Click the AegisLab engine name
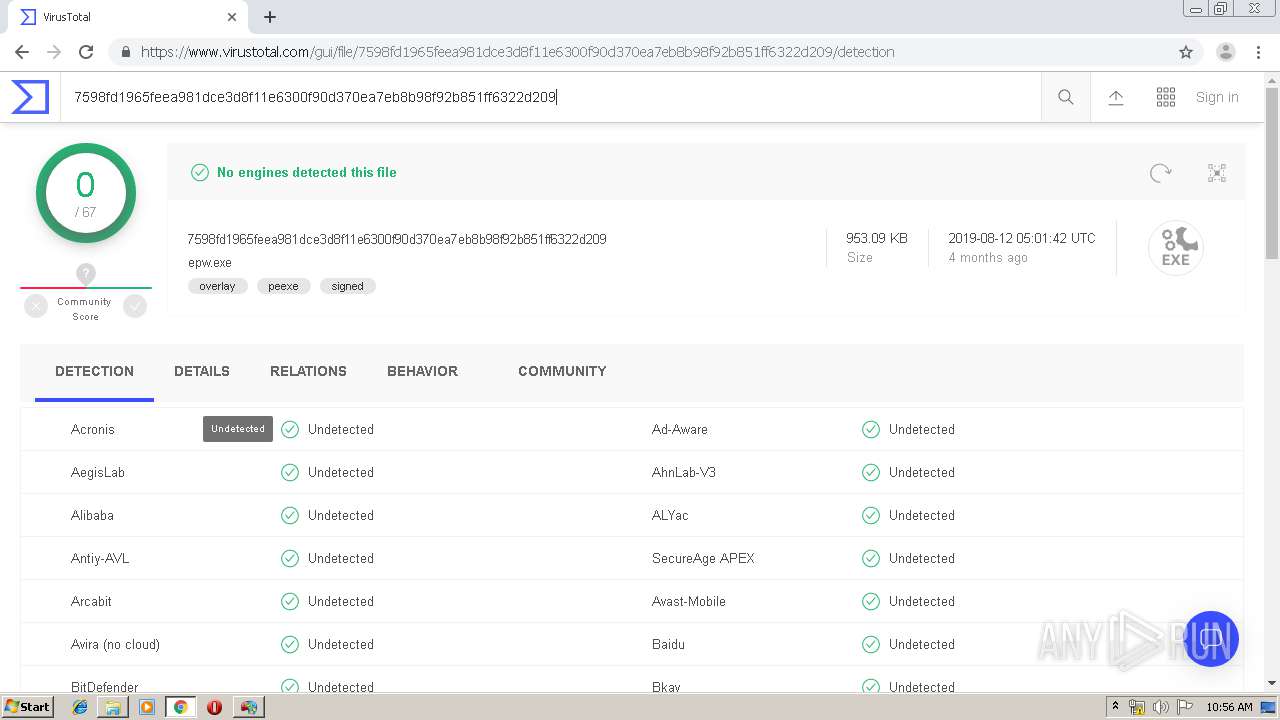This screenshot has height=720, width=1280. [x=97, y=472]
